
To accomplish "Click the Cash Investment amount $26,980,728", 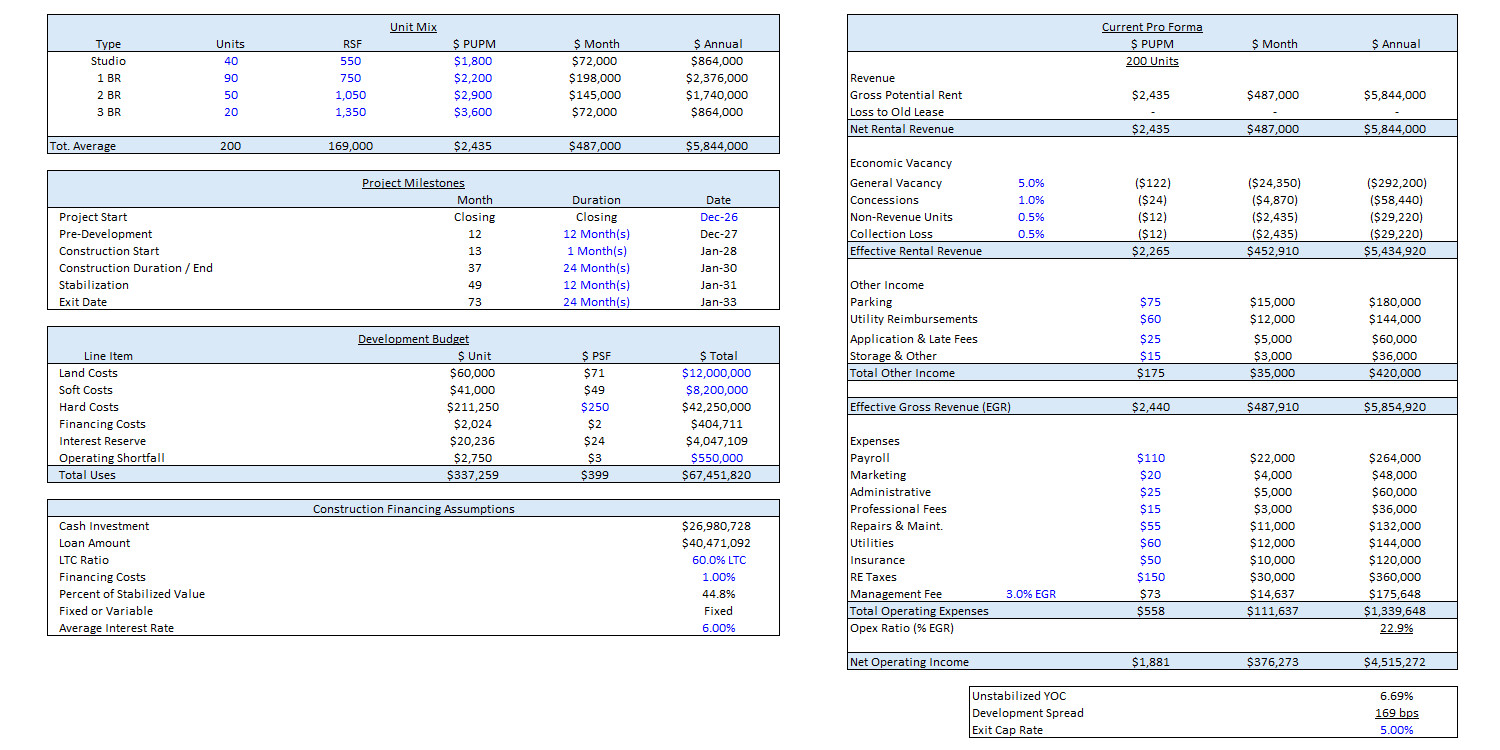I will point(716,526).
